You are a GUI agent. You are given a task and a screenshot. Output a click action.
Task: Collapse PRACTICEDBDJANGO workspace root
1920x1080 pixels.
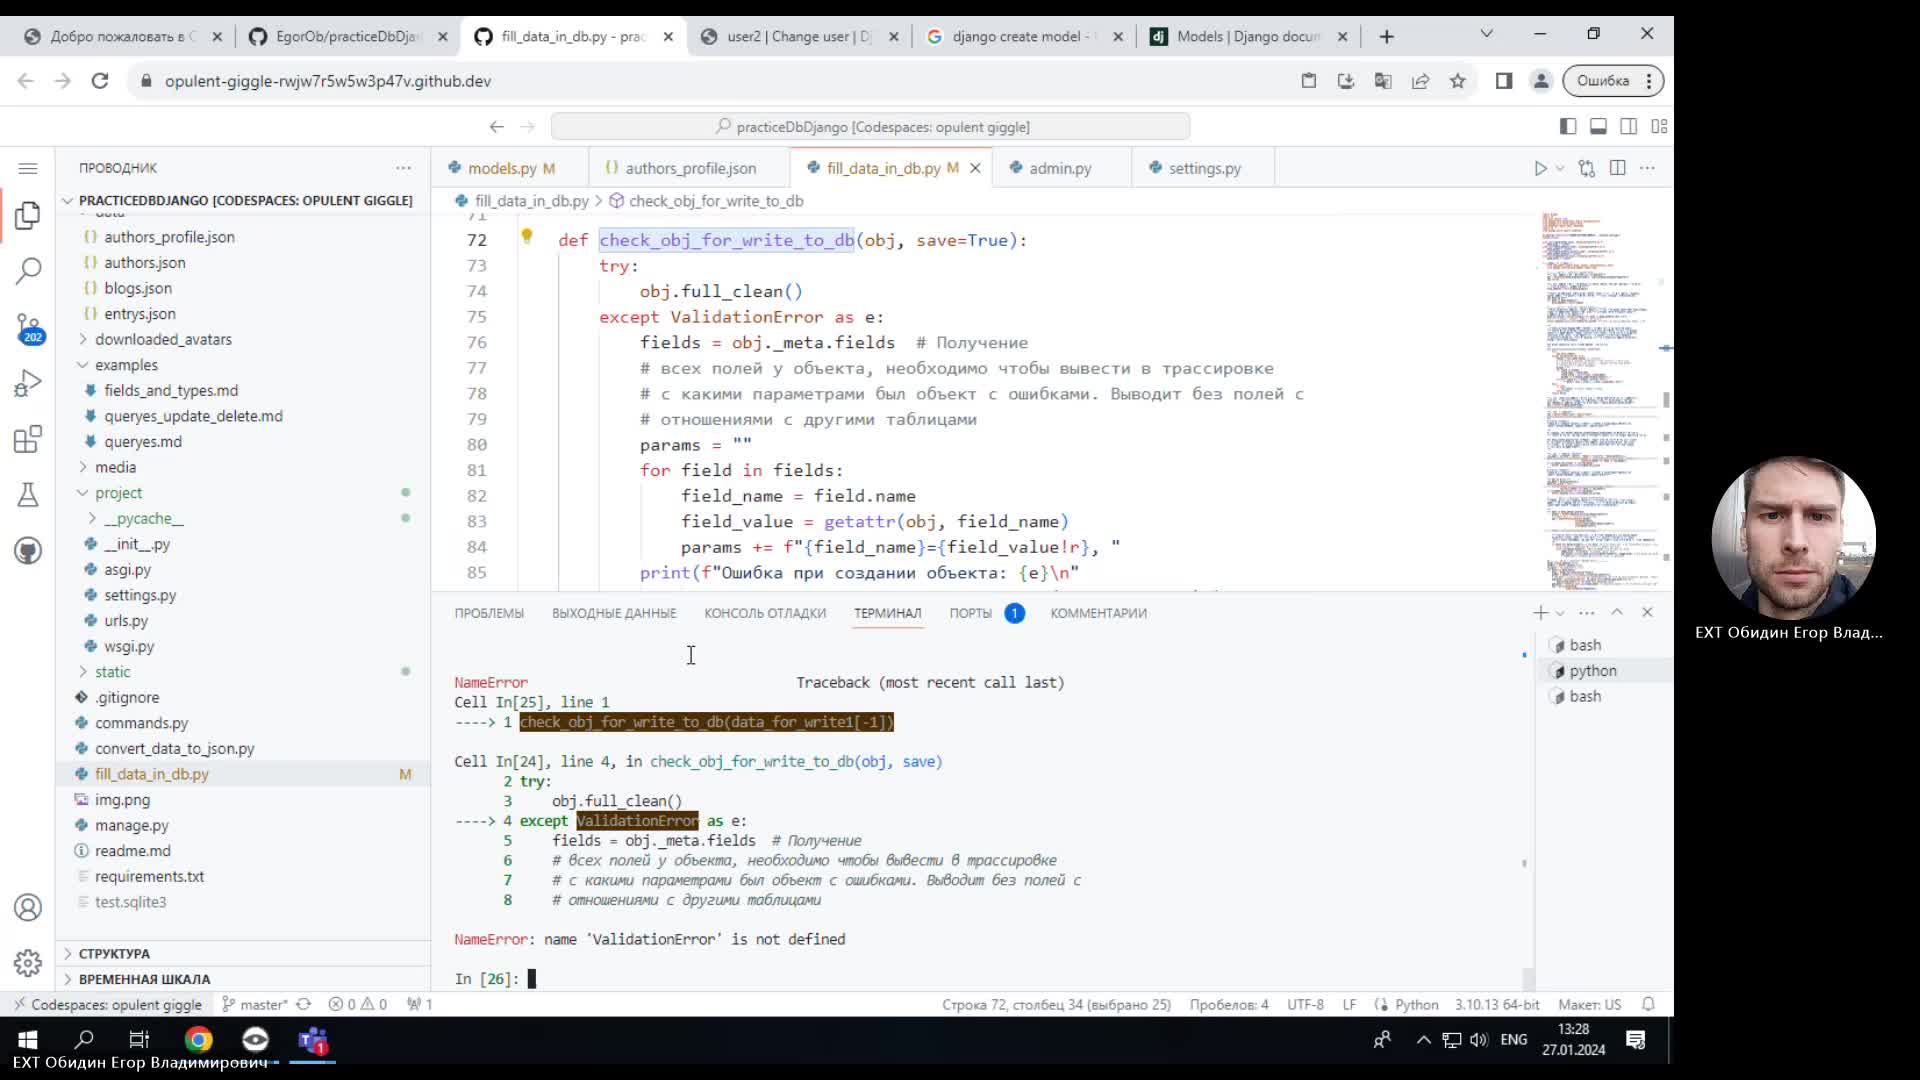245,200
